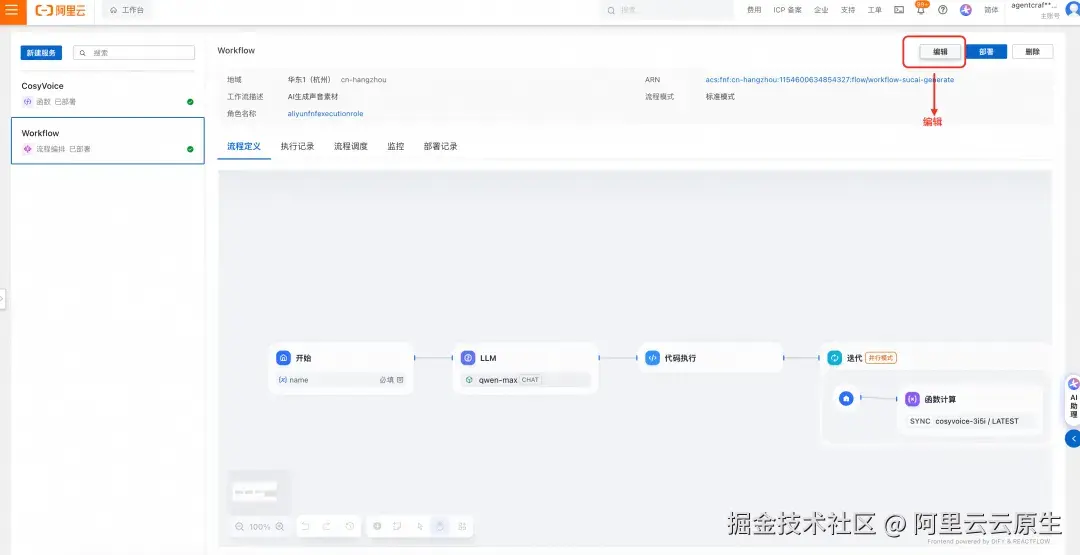Open the ICP 备案 menu item
Viewport: 1080px width, 555px height.
pyautogui.click(x=787, y=10)
